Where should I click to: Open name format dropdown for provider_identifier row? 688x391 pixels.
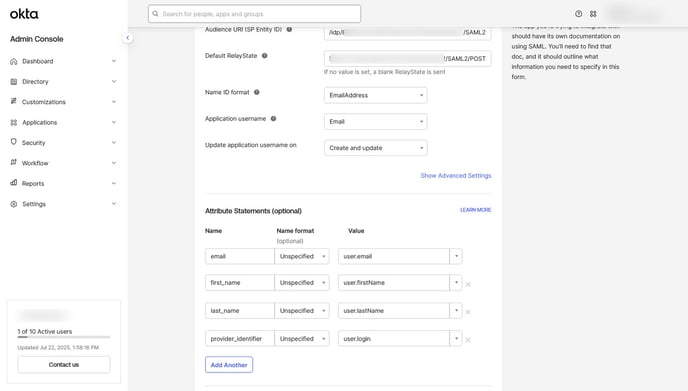(302, 339)
